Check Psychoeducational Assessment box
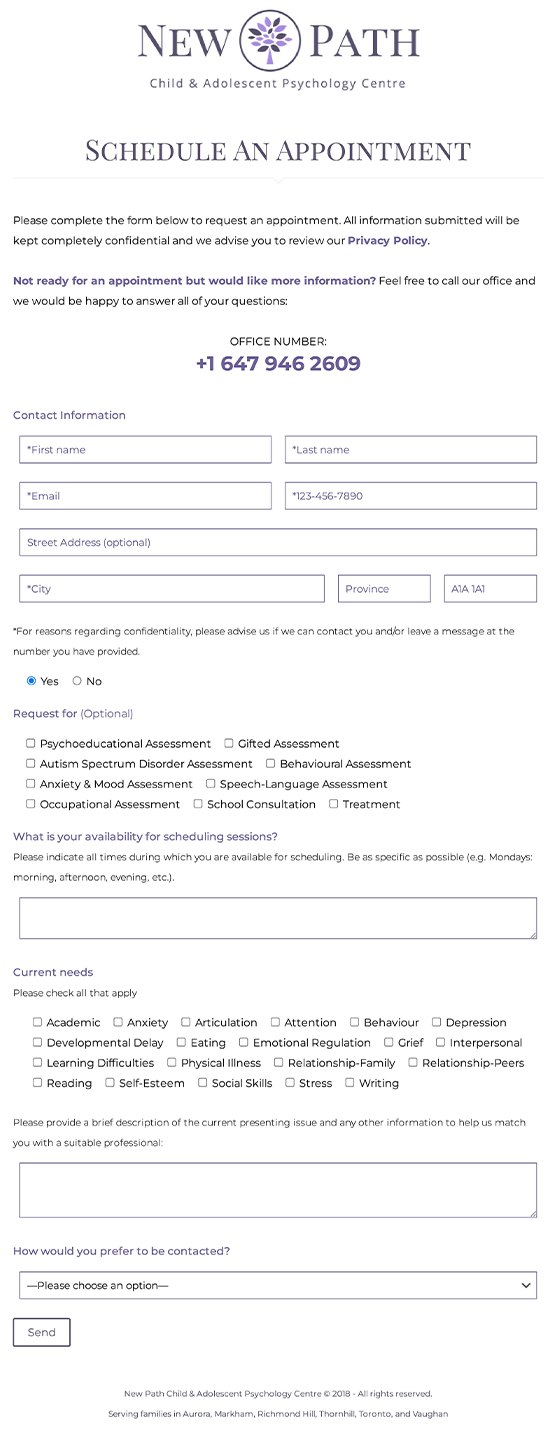The height and width of the screenshot is (1440, 556). (x=31, y=743)
